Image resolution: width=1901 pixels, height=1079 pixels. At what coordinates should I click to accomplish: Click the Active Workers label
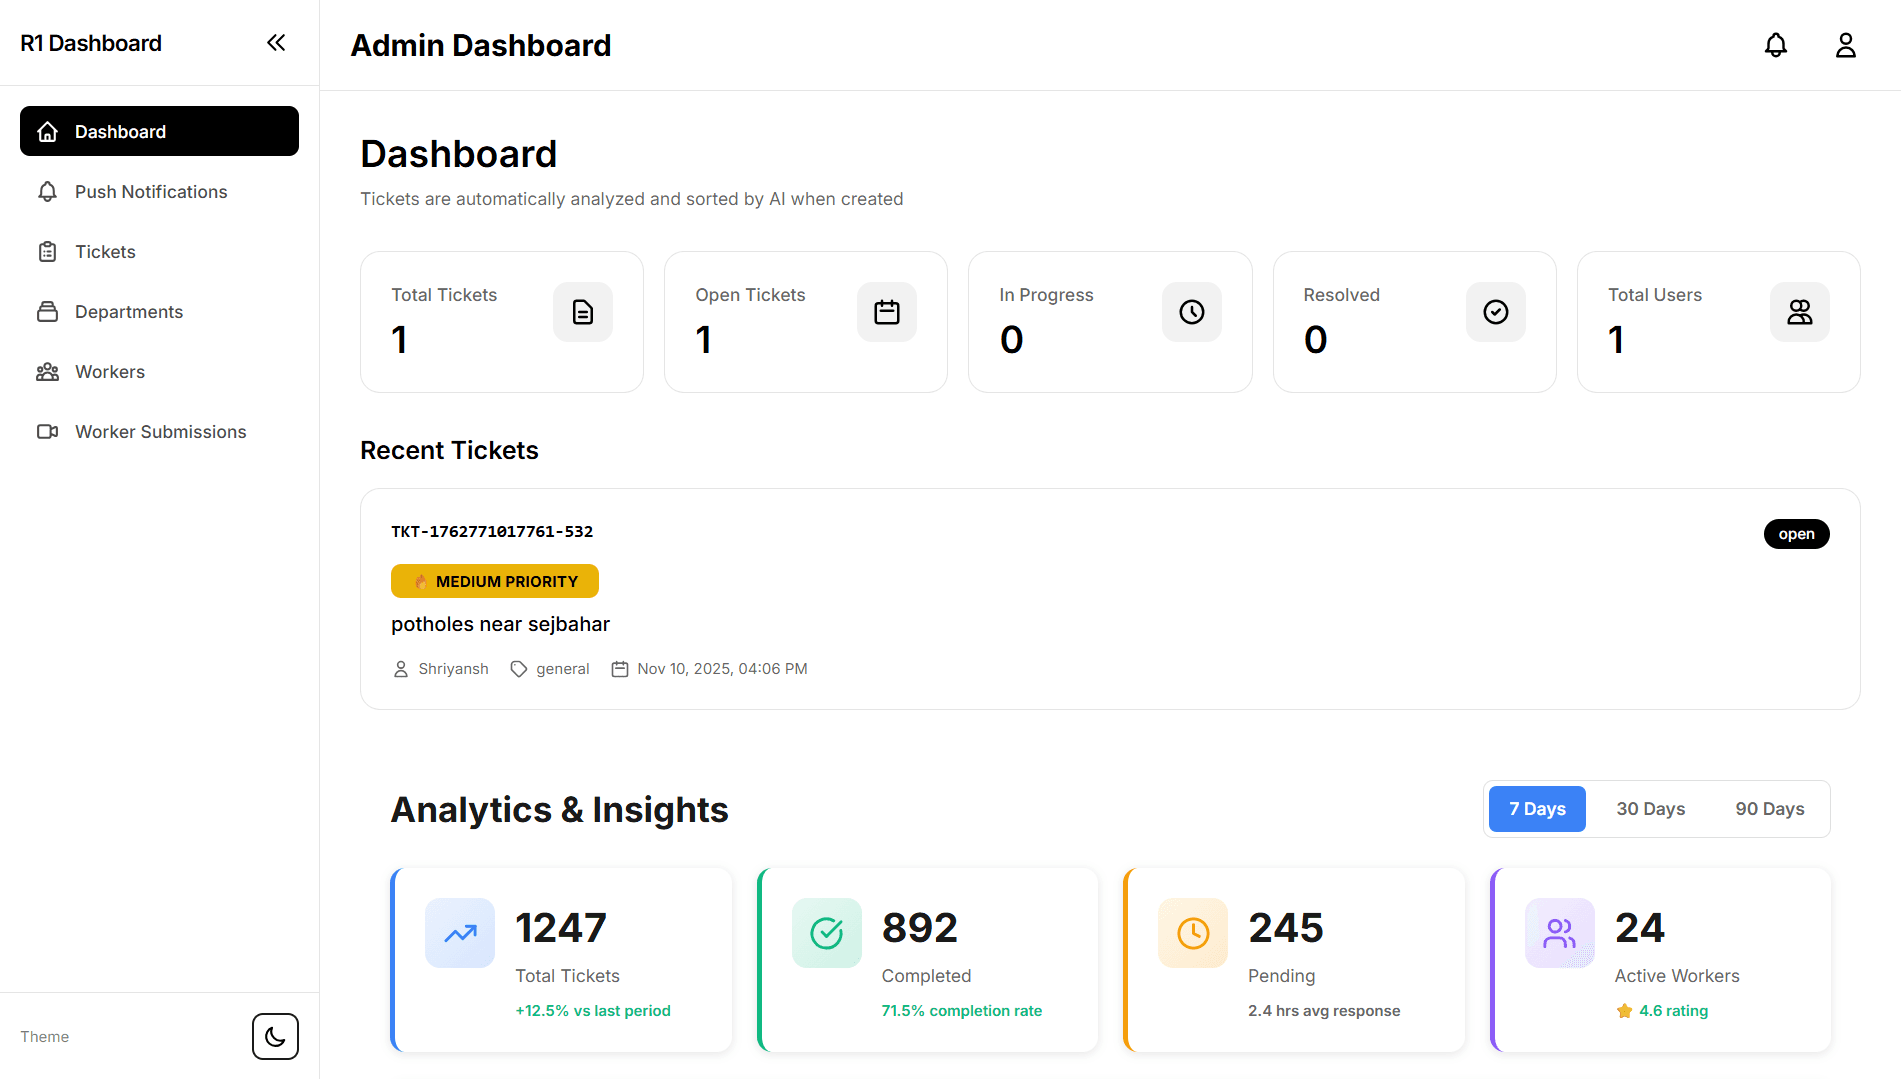[1677, 976]
